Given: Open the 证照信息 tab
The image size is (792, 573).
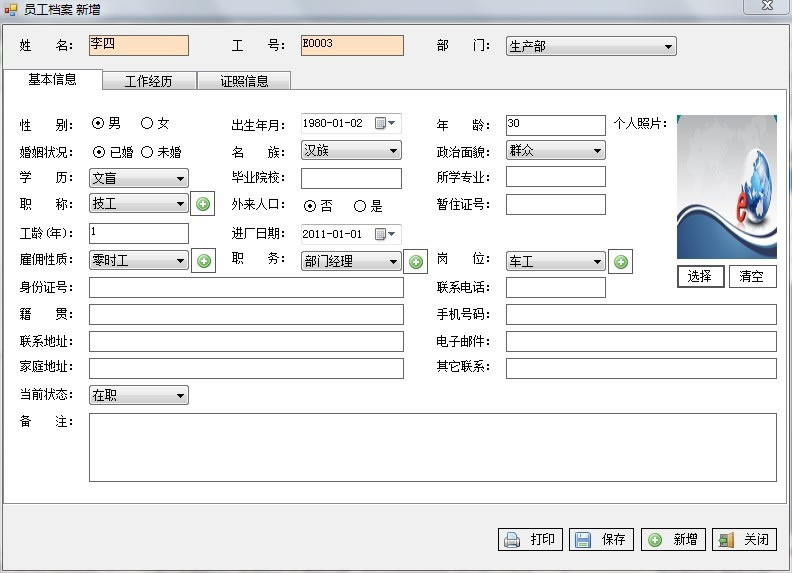Looking at the screenshot, I should tap(244, 81).
